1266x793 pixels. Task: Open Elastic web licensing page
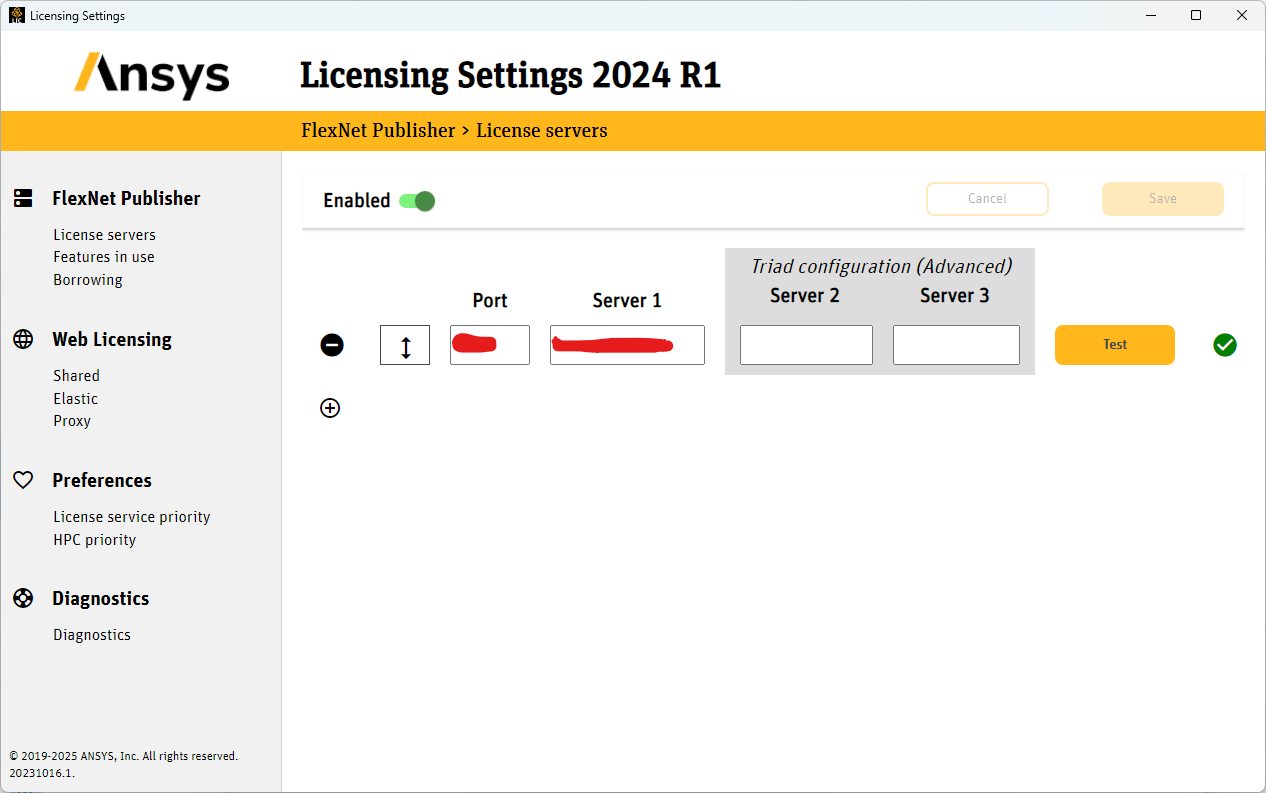(x=76, y=398)
